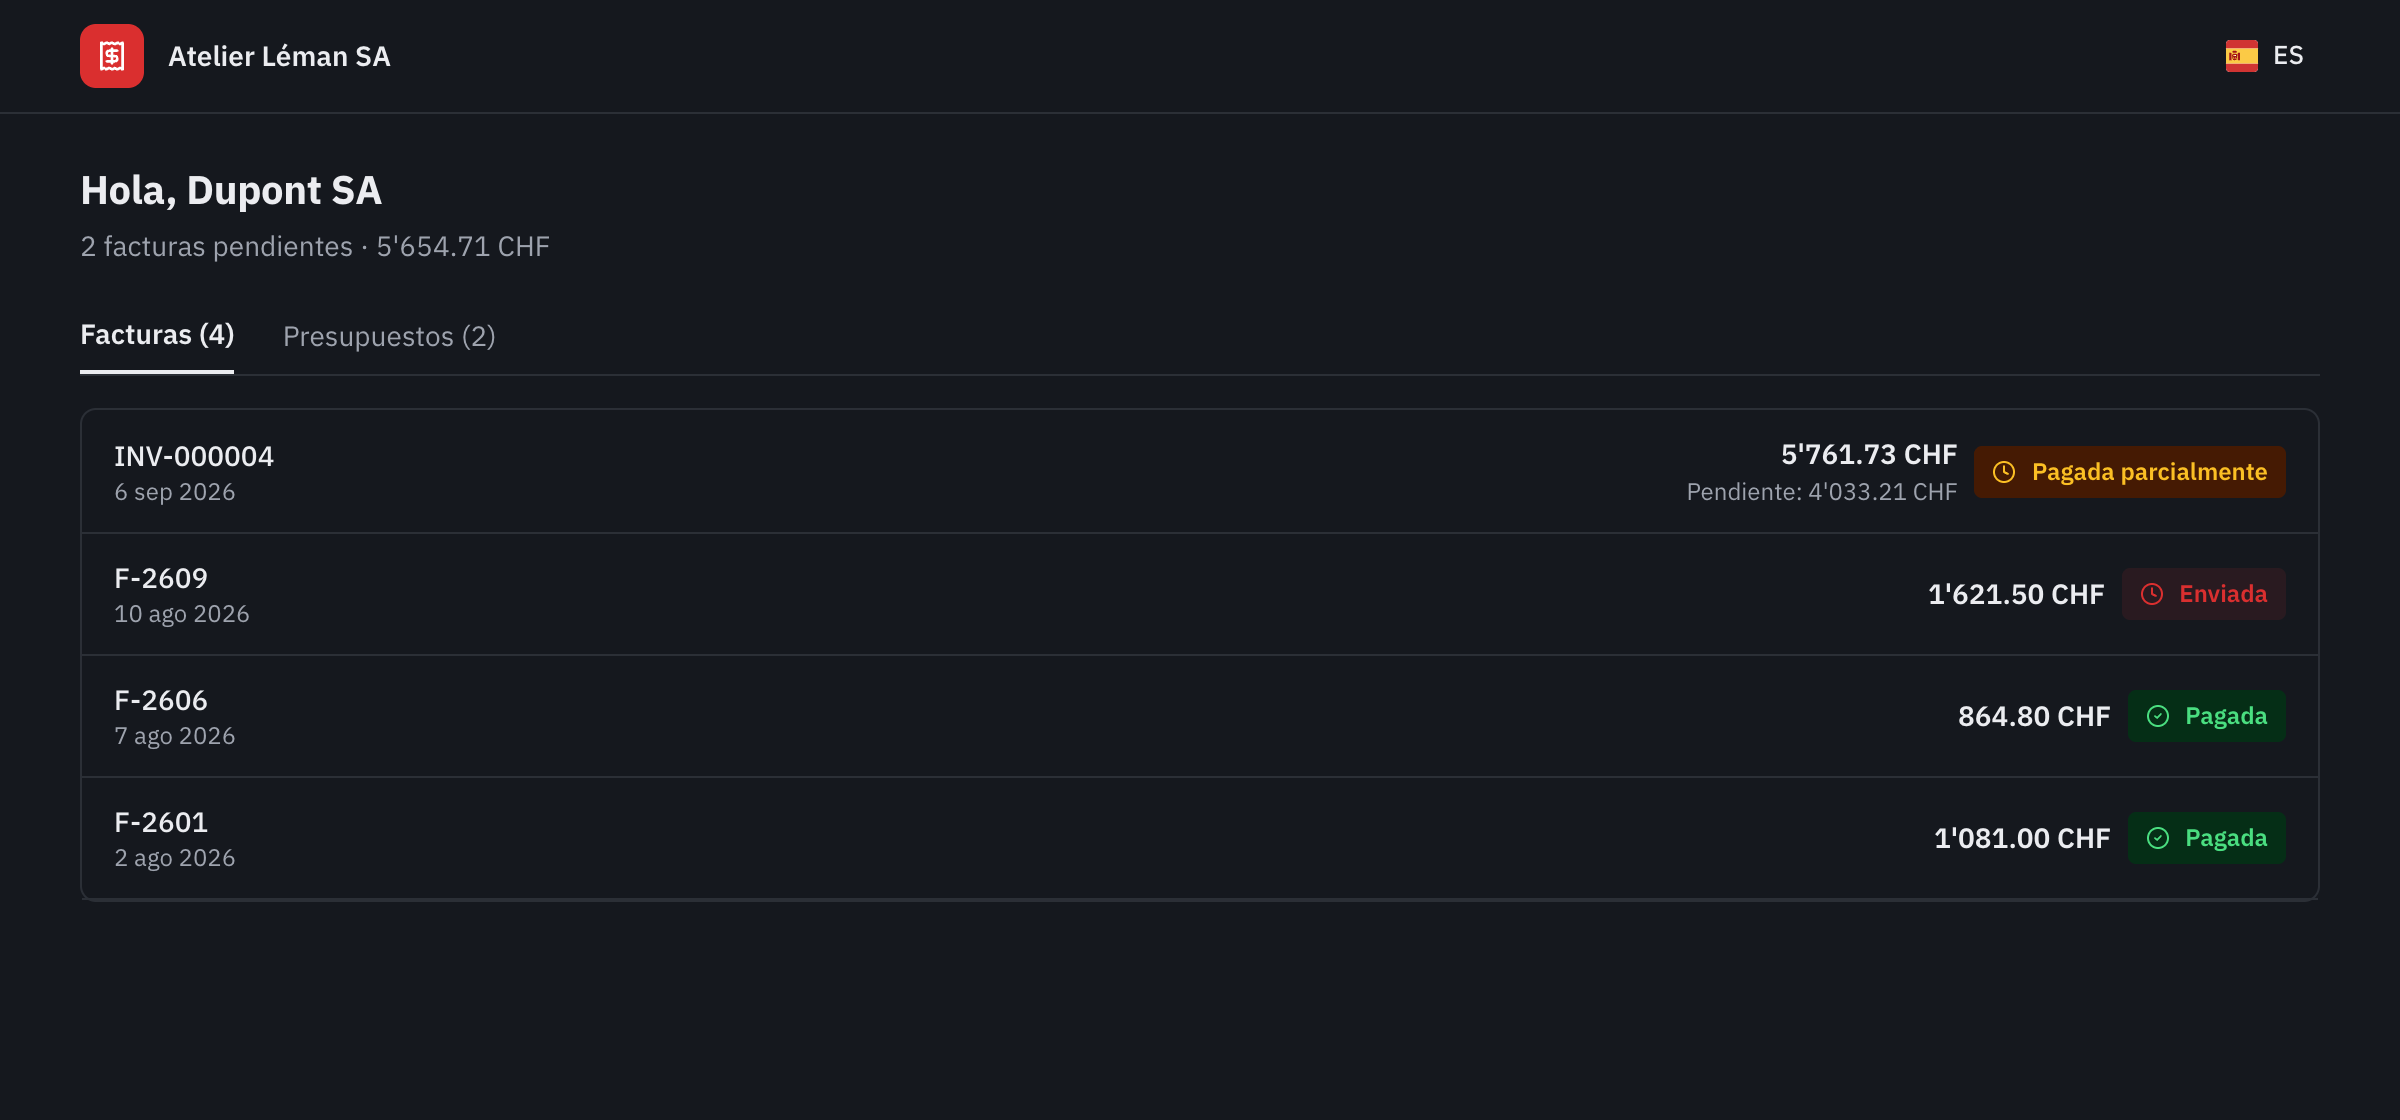The height and width of the screenshot is (1120, 2400).
Task: Click the Atelier Léman SA company name
Action: coord(279,56)
